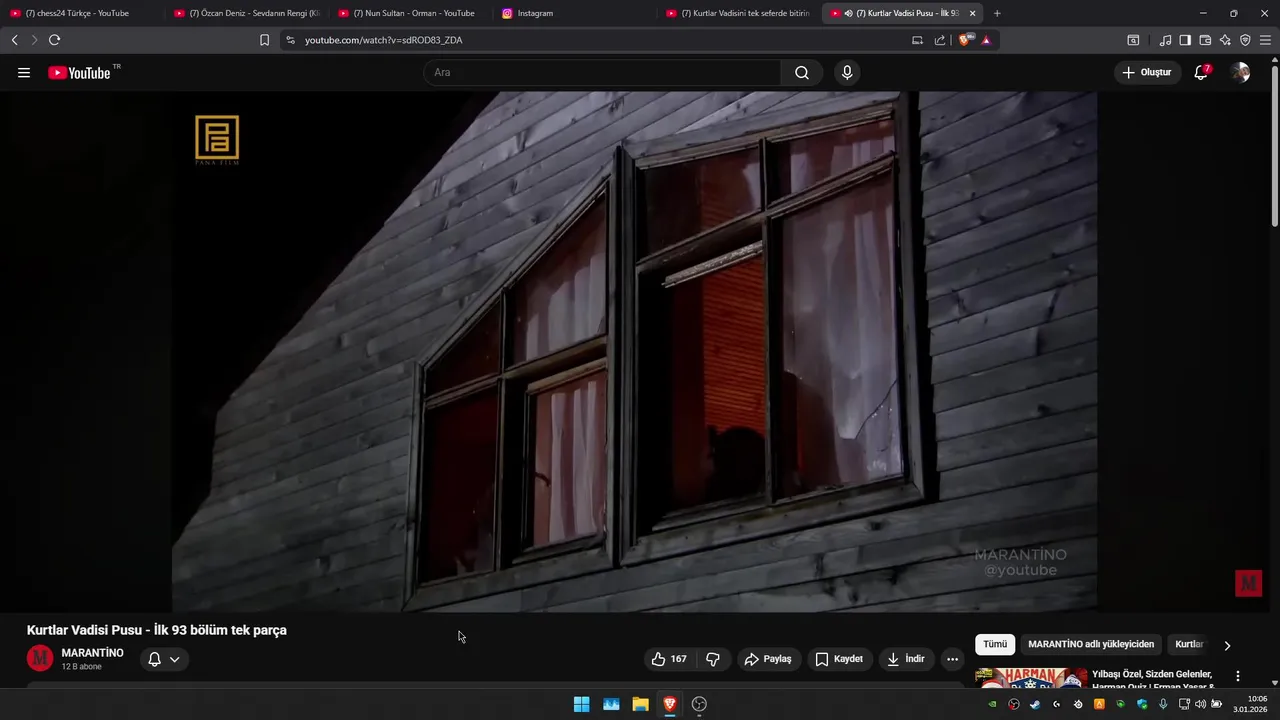Image resolution: width=1280 pixels, height=720 pixels.
Task: Open File Explorer from the taskbar
Action: tap(640, 704)
